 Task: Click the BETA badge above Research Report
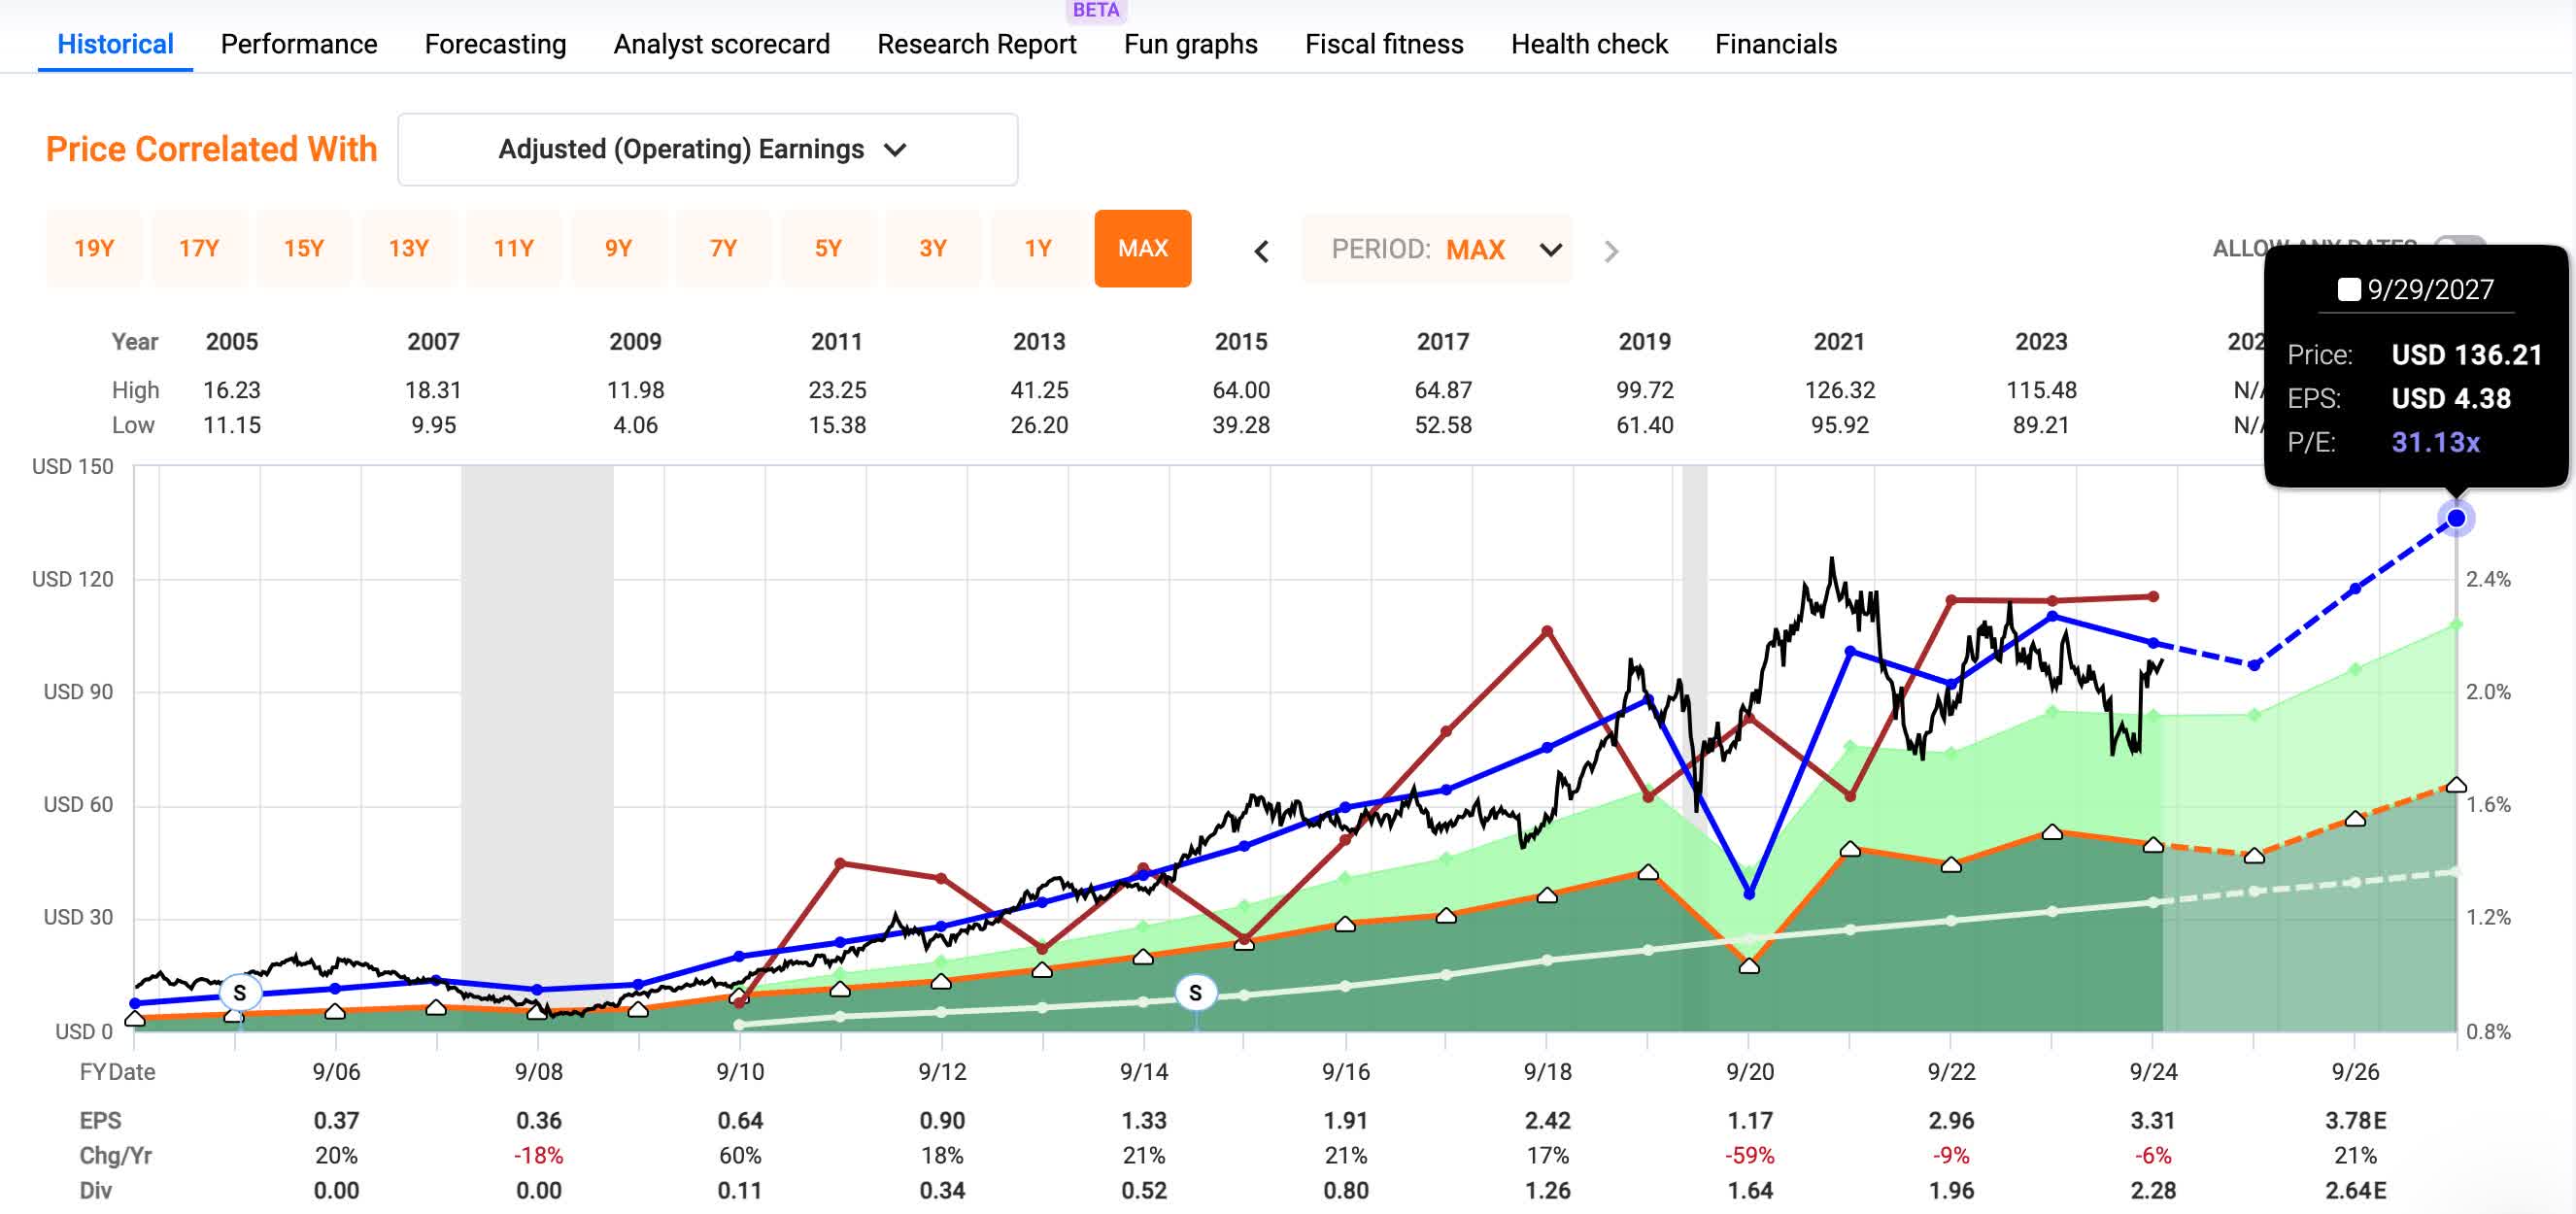point(1095,10)
